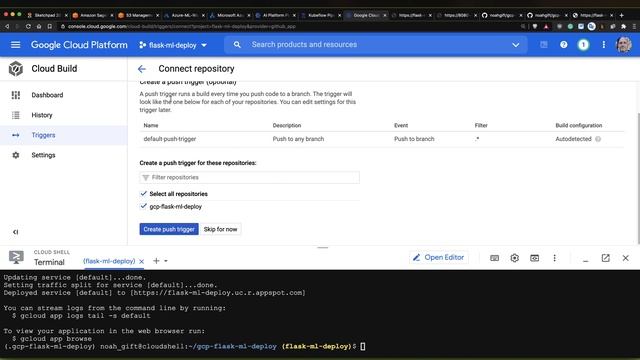Click Create push trigger button
The width and height of the screenshot is (640, 360).
pos(169,229)
